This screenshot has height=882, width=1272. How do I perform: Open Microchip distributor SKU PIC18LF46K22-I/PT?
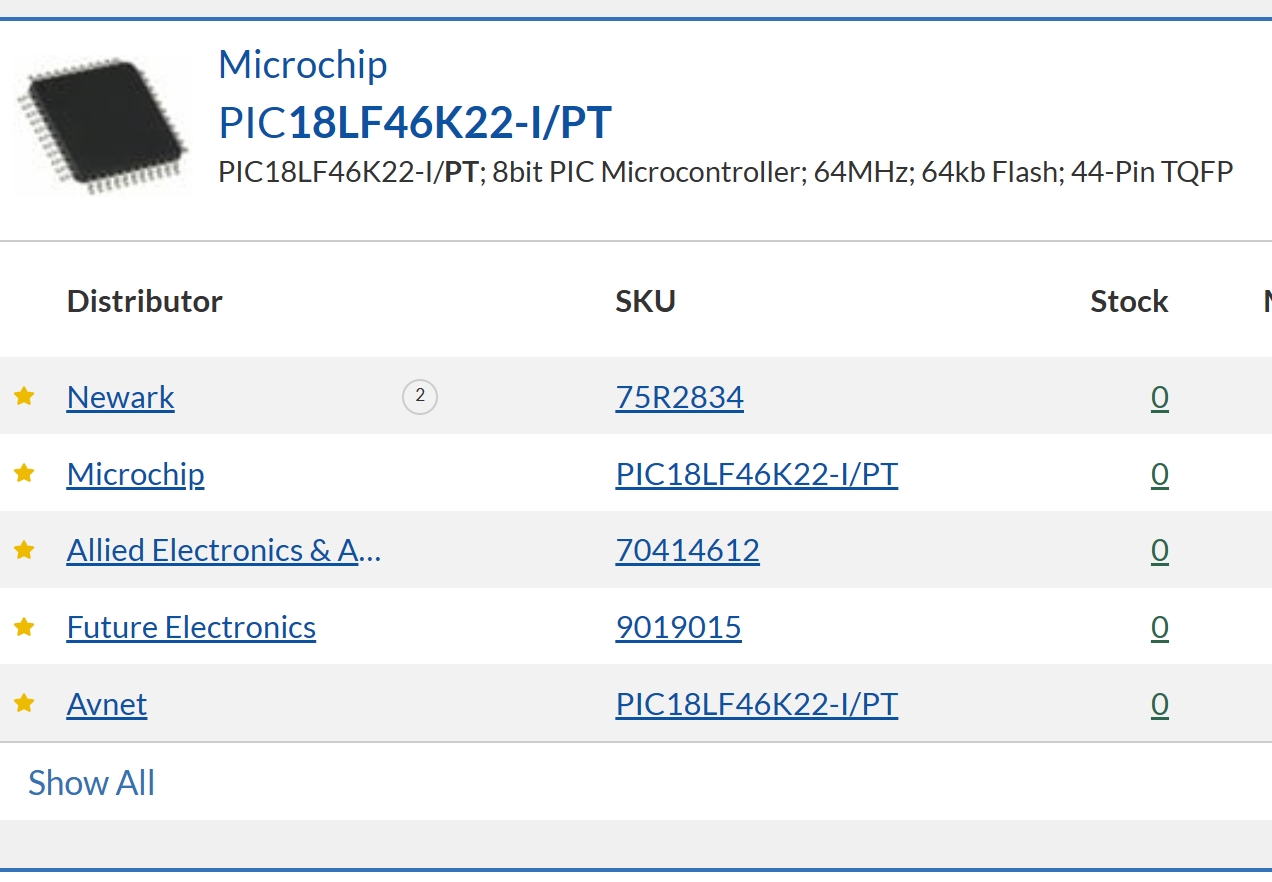[x=756, y=474]
